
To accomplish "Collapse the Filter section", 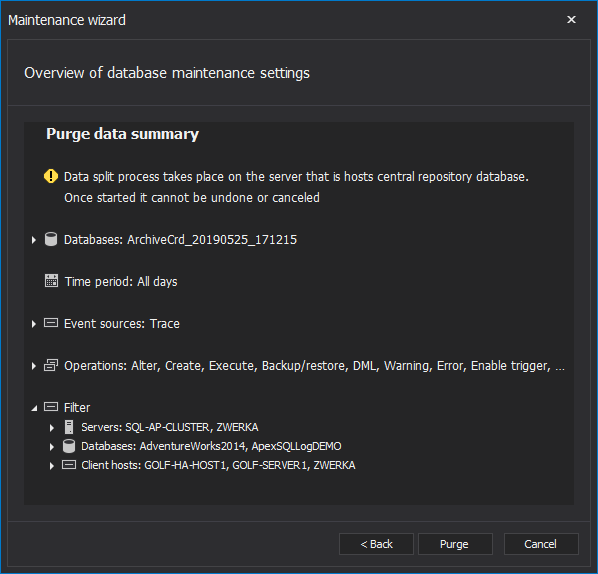I will [x=34, y=408].
